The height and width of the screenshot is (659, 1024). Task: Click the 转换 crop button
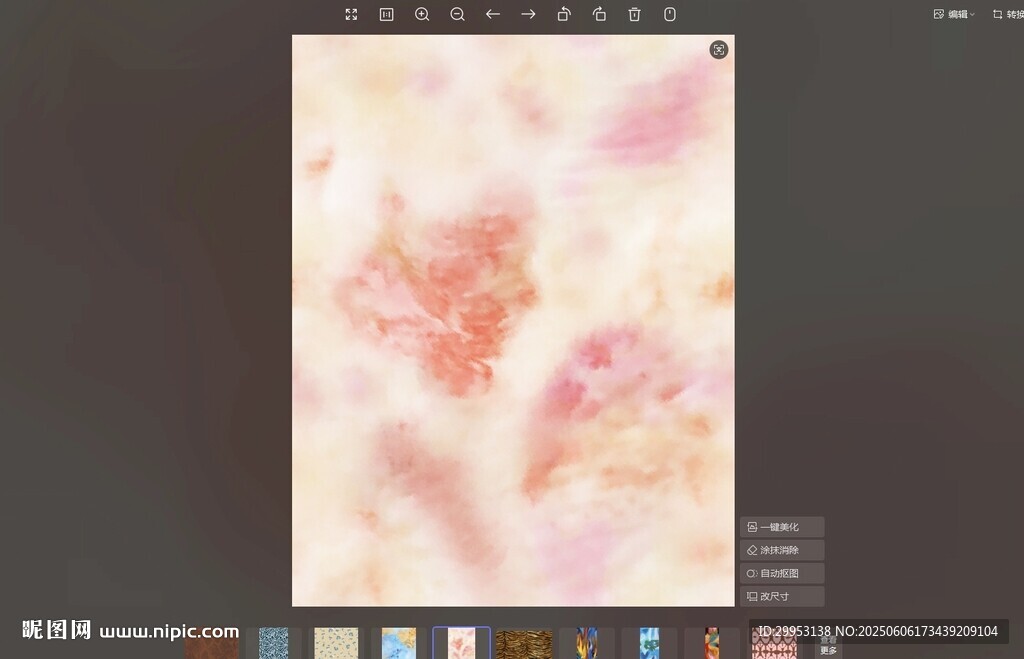(1008, 14)
